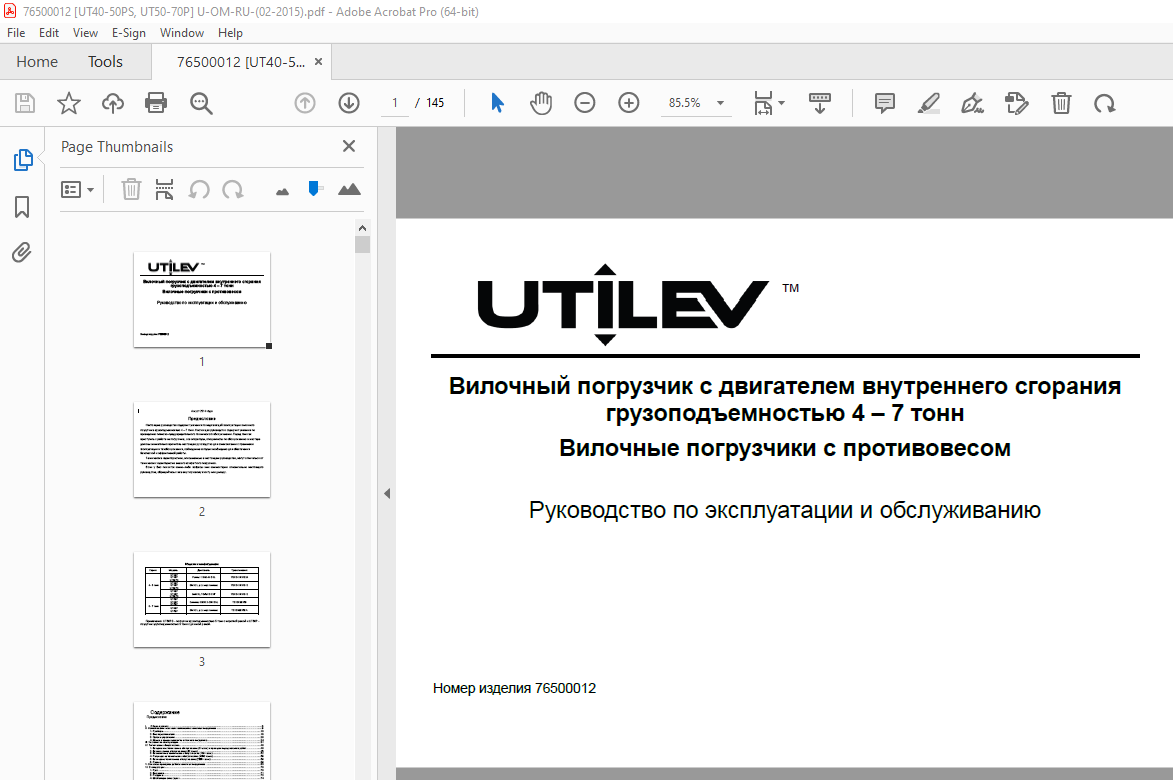Open the View menu
This screenshot has height=780, width=1173.
click(85, 33)
